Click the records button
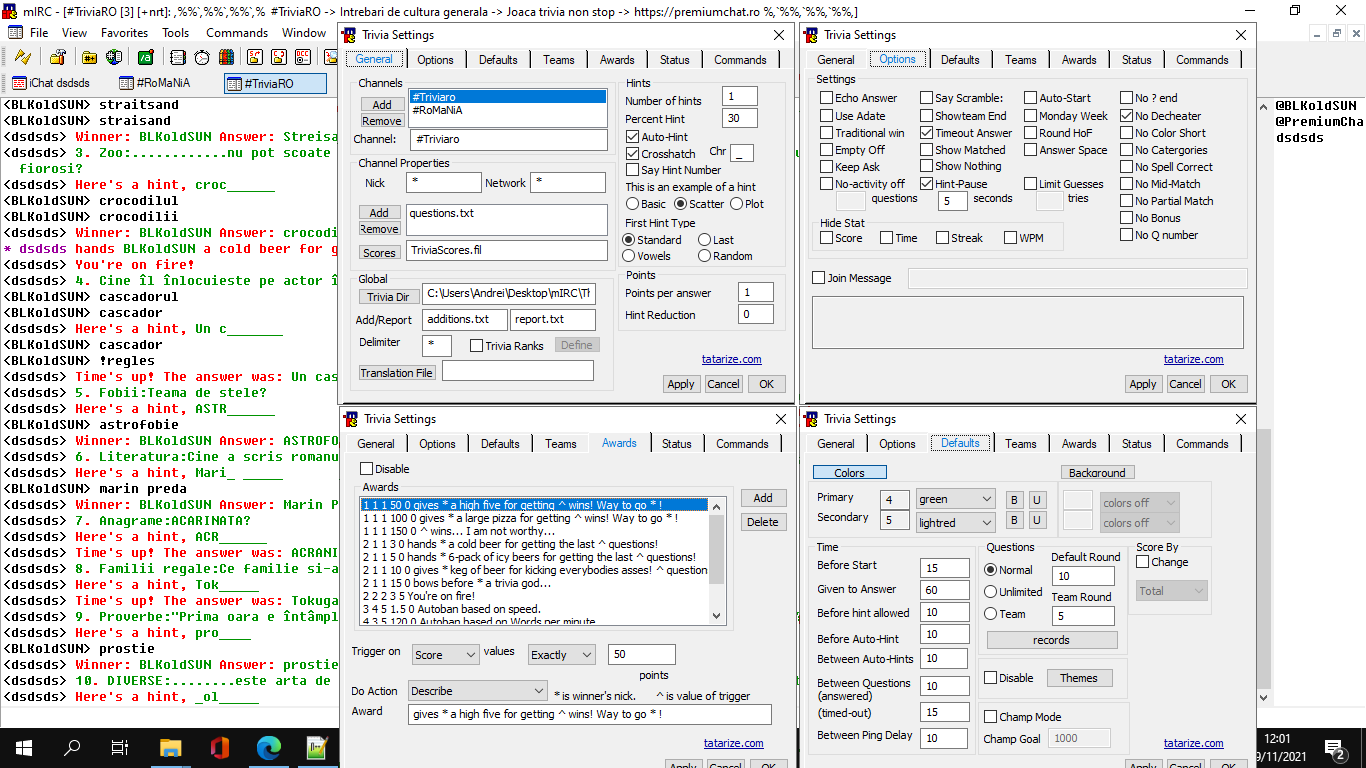The width and height of the screenshot is (1366, 768). tap(1051, 640)
